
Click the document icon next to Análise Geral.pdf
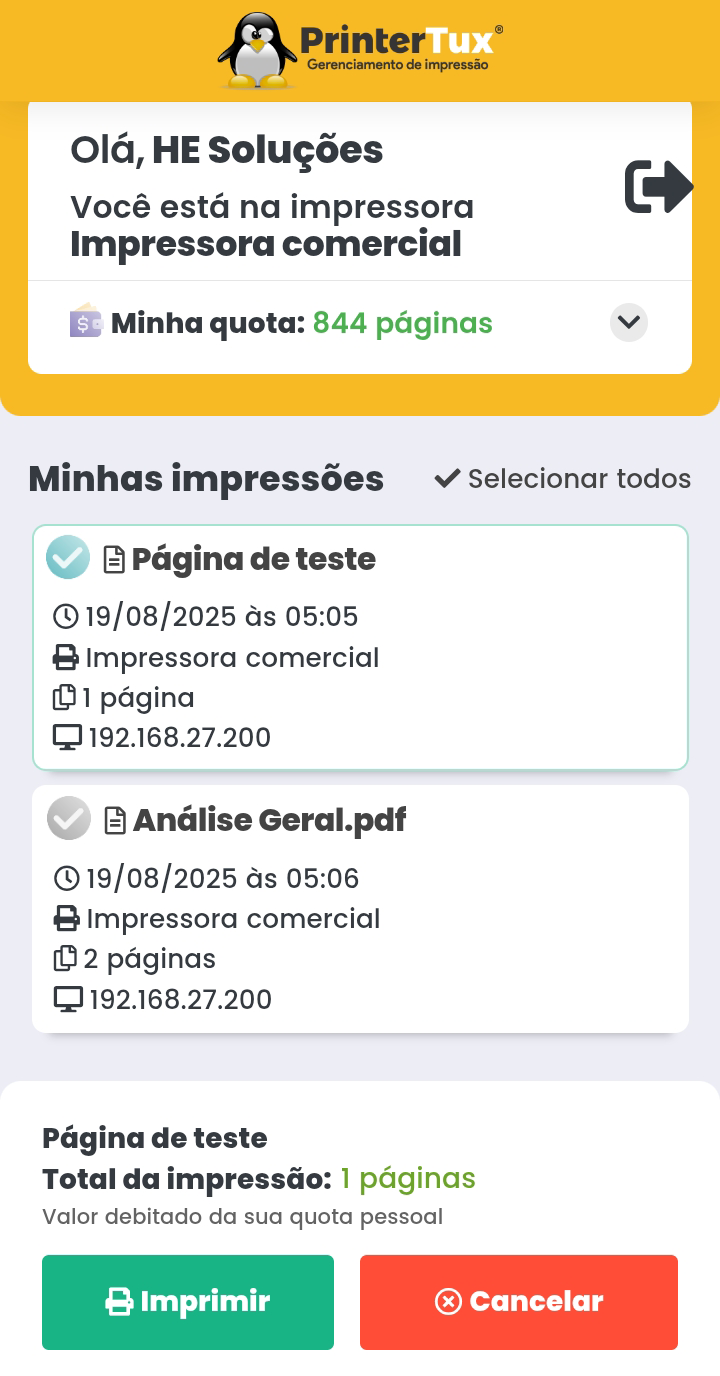(116, 821)
